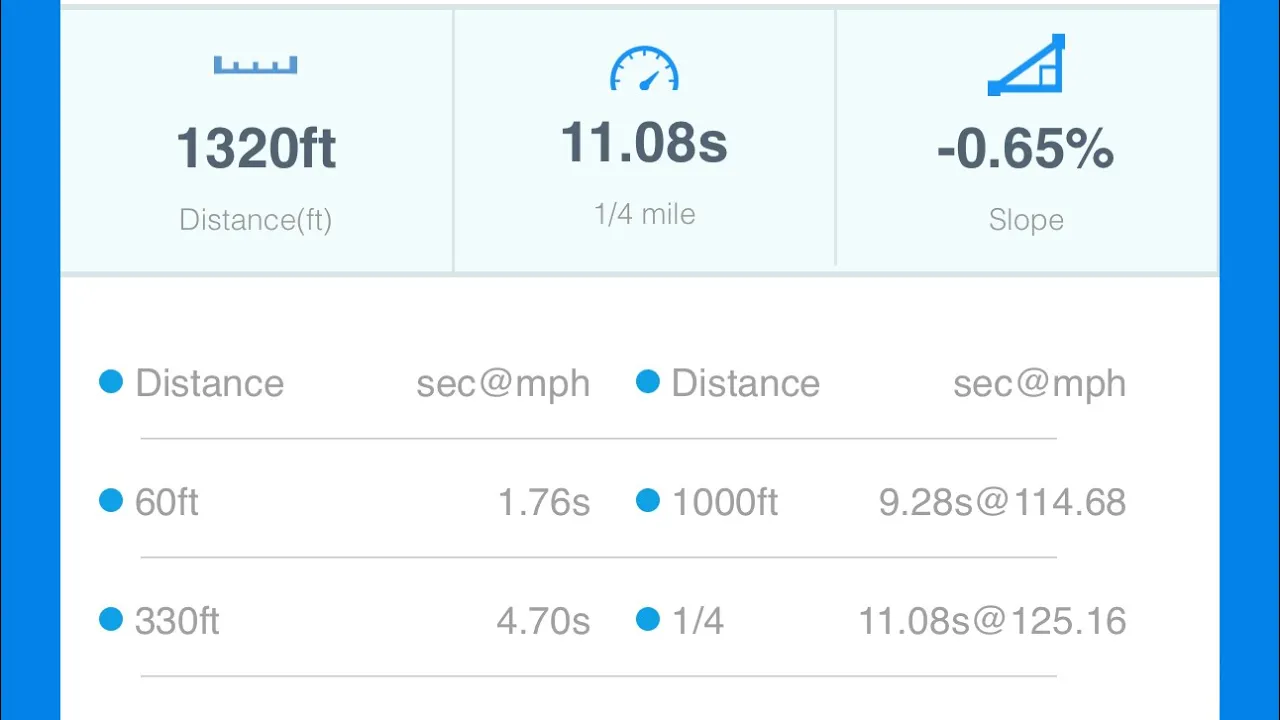Tap the blue dot beside 330ft
1280x720 pixels.
(x=111, y=619)
